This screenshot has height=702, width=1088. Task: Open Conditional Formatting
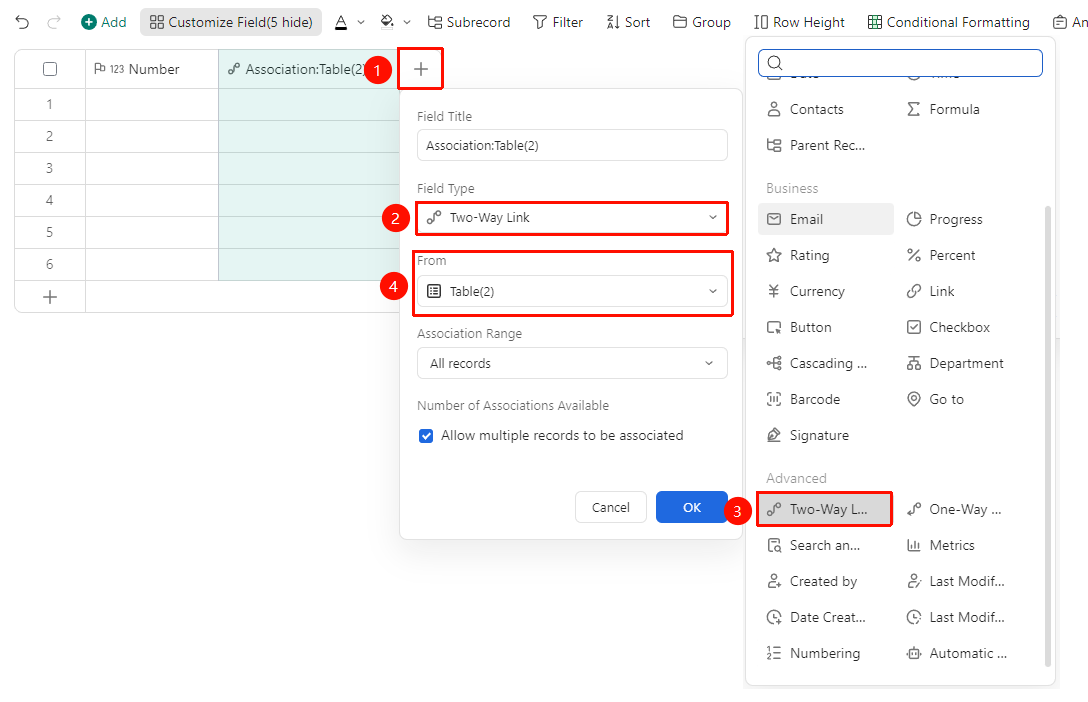point(949,22)
